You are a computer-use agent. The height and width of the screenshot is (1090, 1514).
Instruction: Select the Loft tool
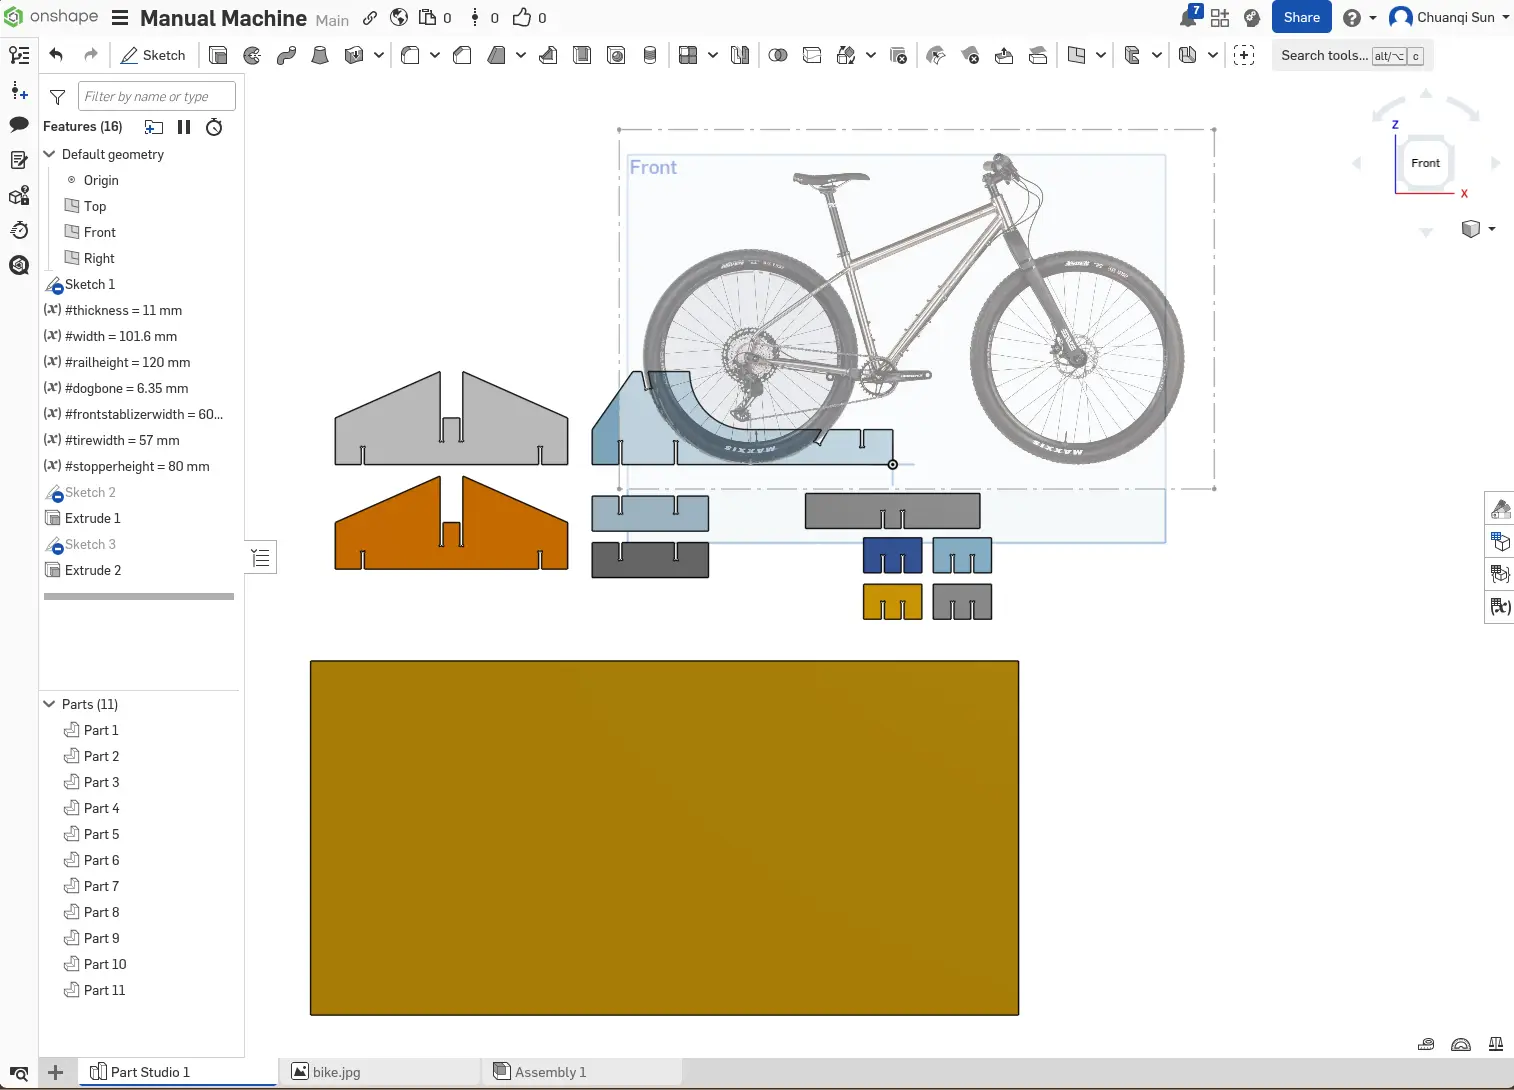tap(320, 56)
